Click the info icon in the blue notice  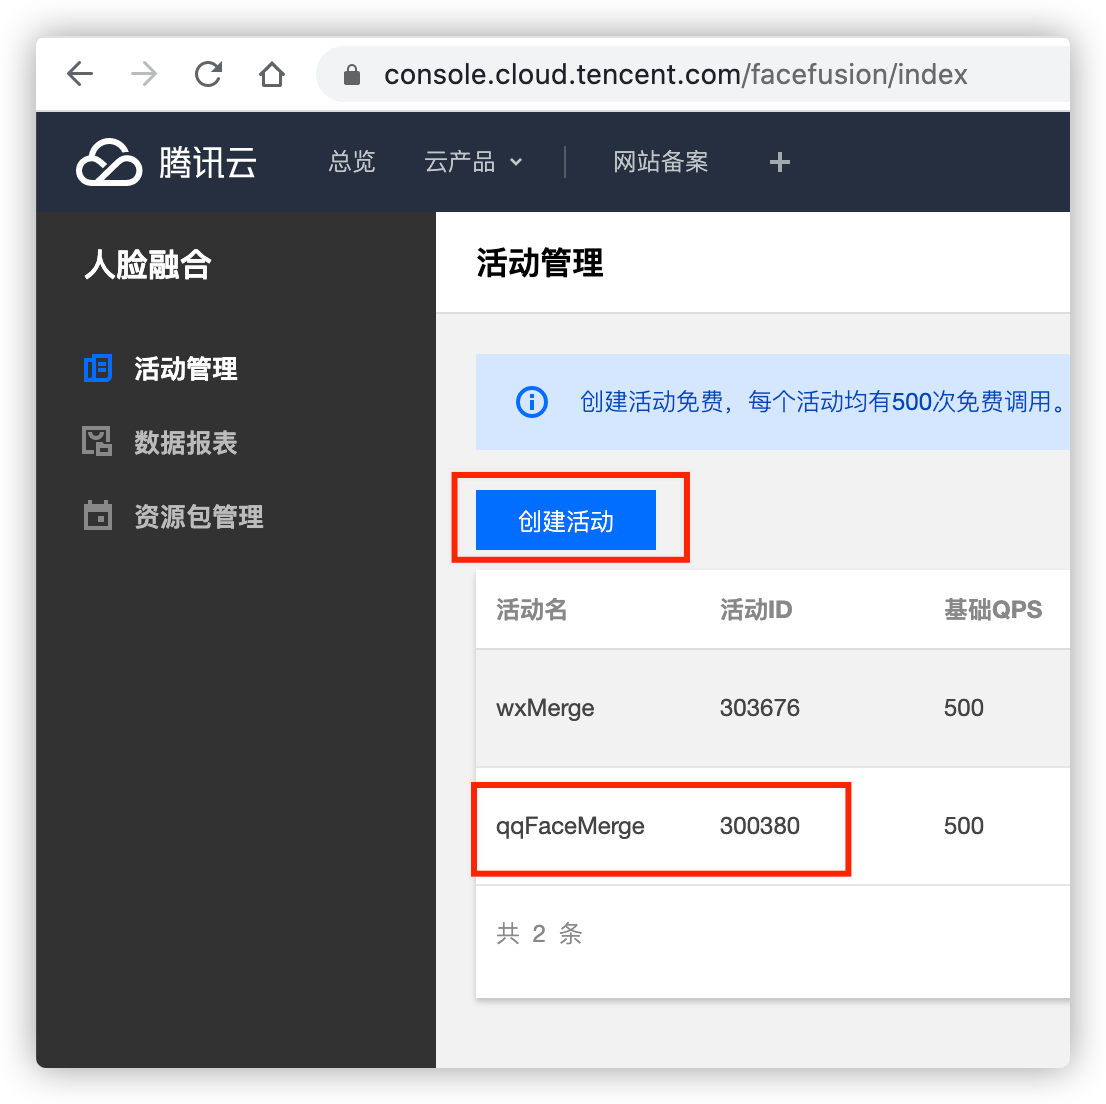click(532, 402)
